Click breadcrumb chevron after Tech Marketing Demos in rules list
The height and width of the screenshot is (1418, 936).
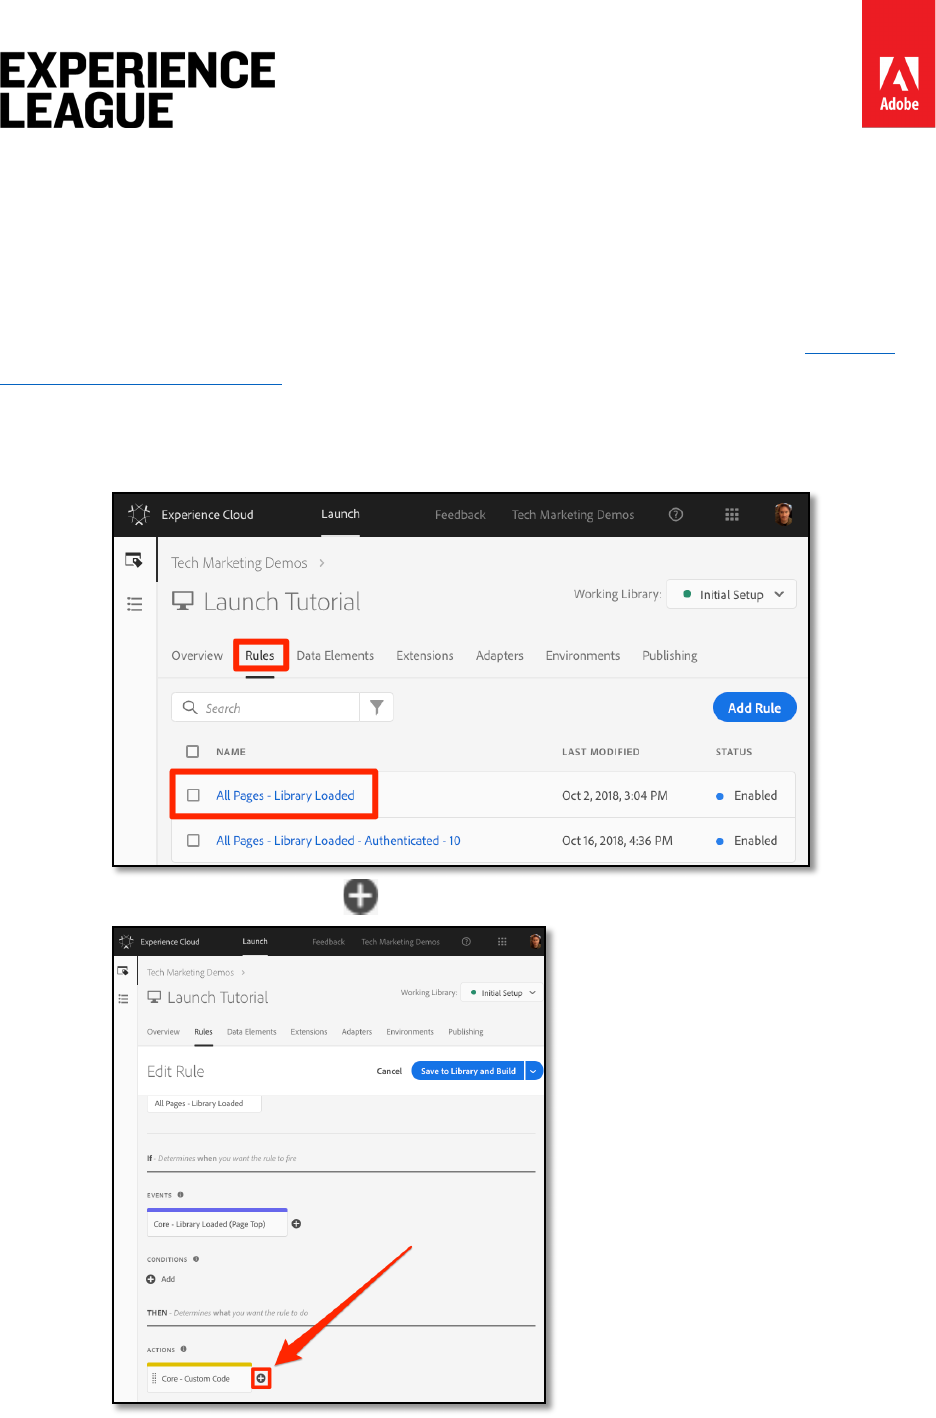tap(321, 563)
